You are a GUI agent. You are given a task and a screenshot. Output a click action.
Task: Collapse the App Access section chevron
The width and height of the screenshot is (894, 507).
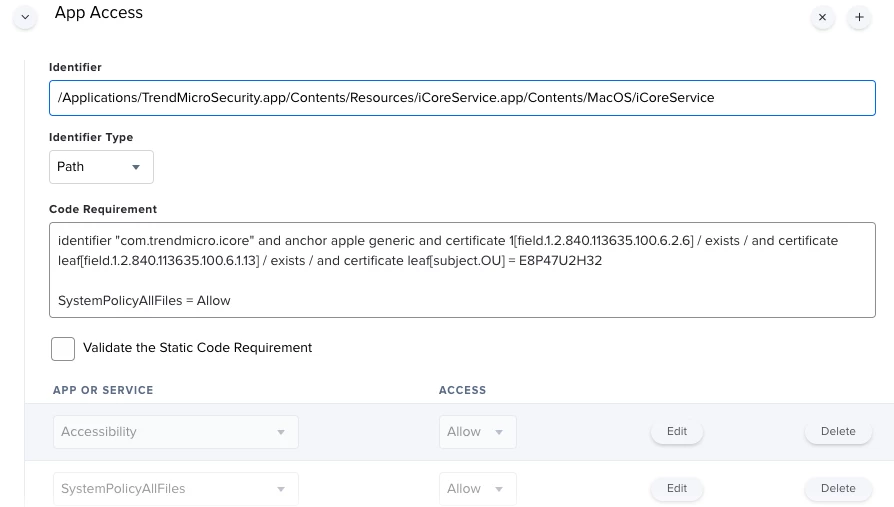25,17
